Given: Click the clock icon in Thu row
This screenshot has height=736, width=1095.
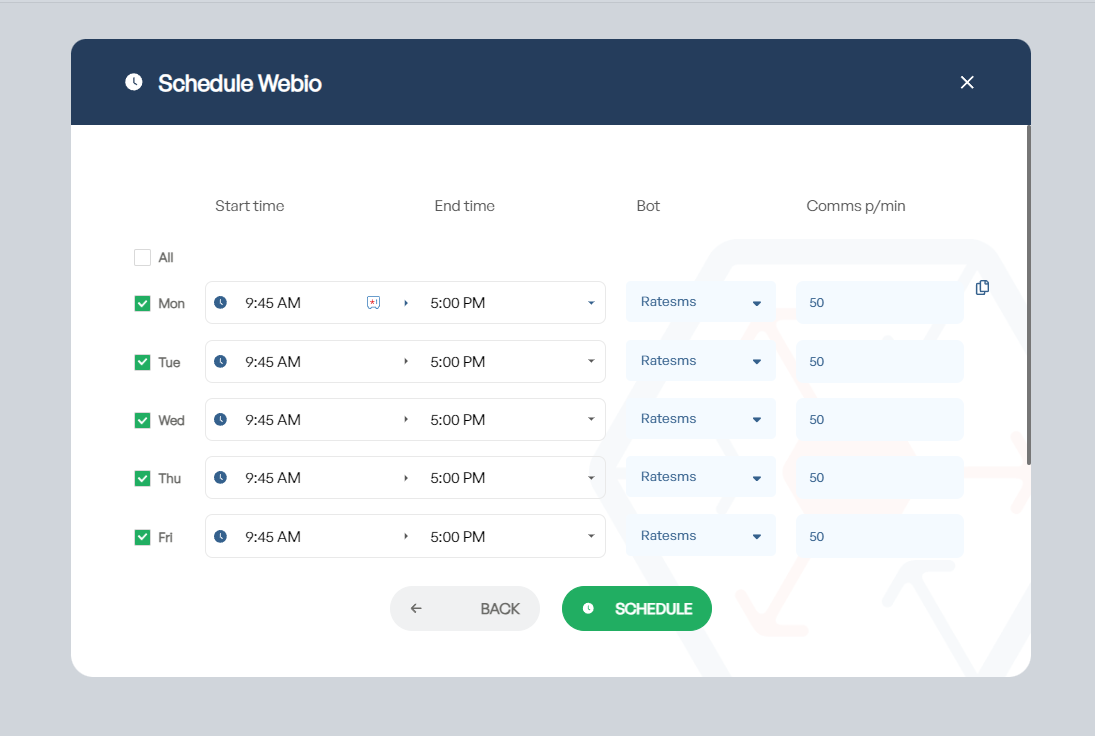Looking at the screenshot, I should [x=220, y=477].
